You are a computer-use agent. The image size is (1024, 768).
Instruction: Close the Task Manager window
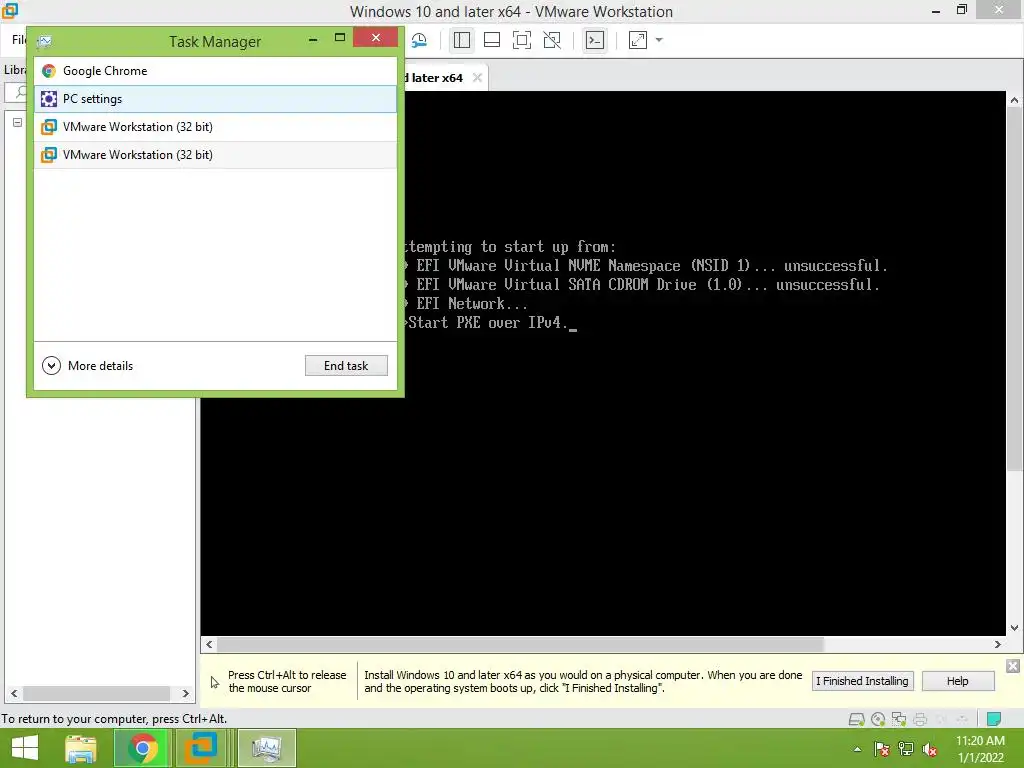[x=376, y=38]
